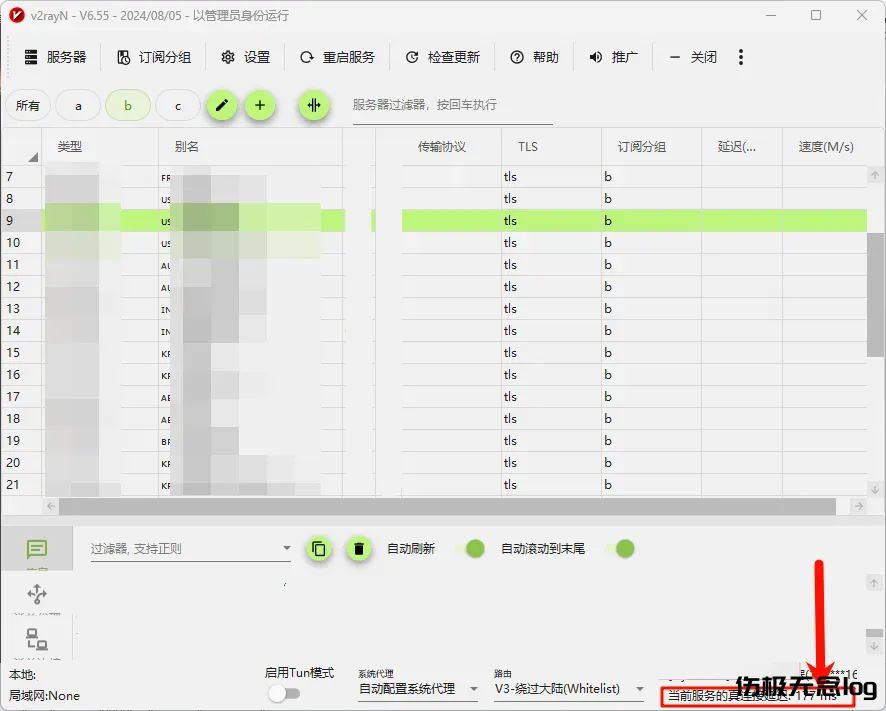Open the network computers side tab icon

pos(37,639)
